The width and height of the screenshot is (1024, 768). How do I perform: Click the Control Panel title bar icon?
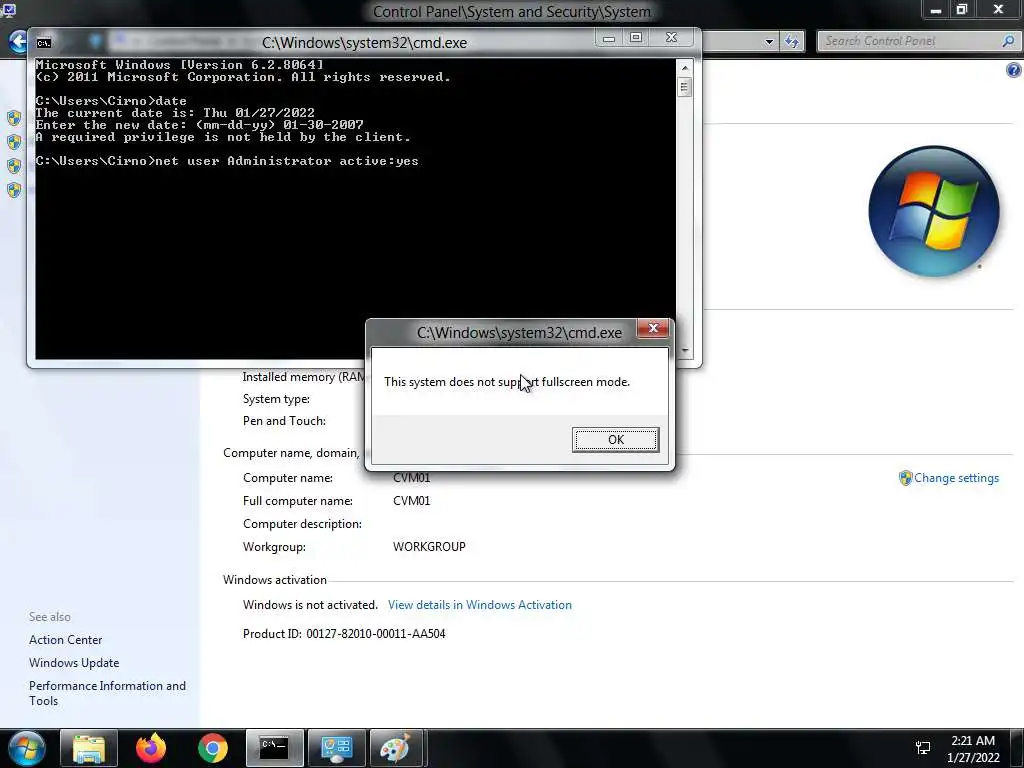click(x=9, y=9)
